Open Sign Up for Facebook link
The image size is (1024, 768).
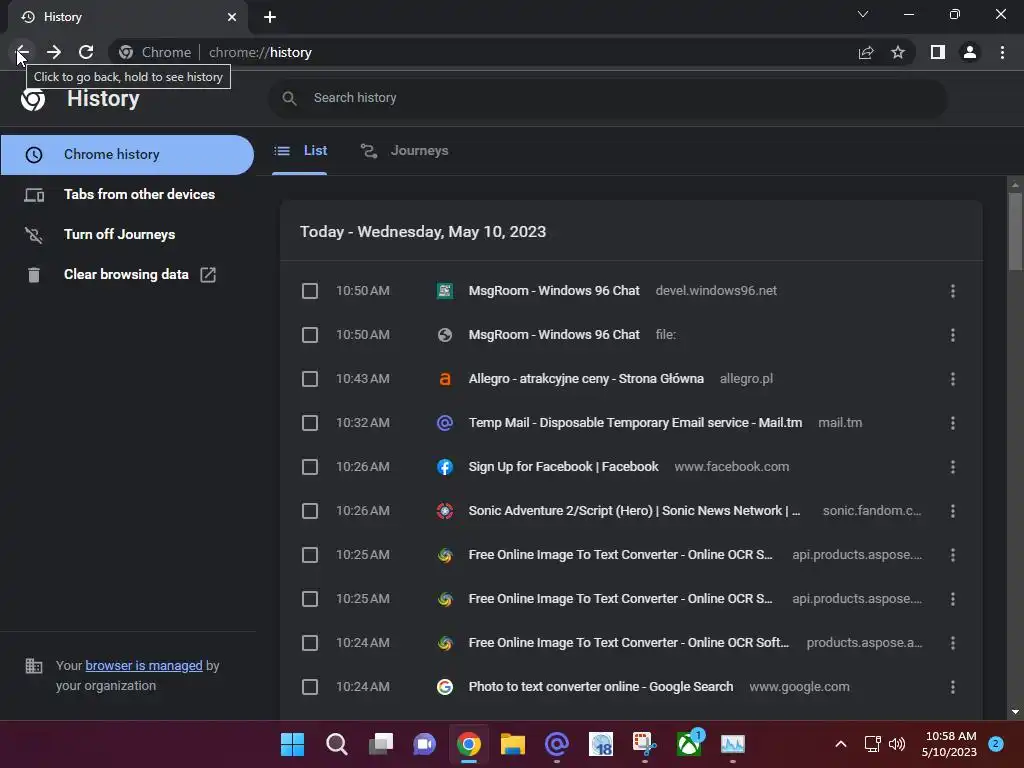(563, 467)
